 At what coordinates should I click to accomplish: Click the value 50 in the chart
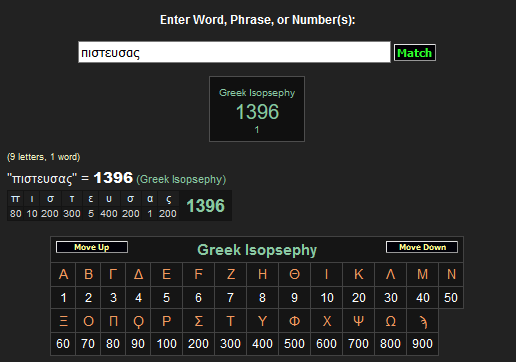coord(451,297)
